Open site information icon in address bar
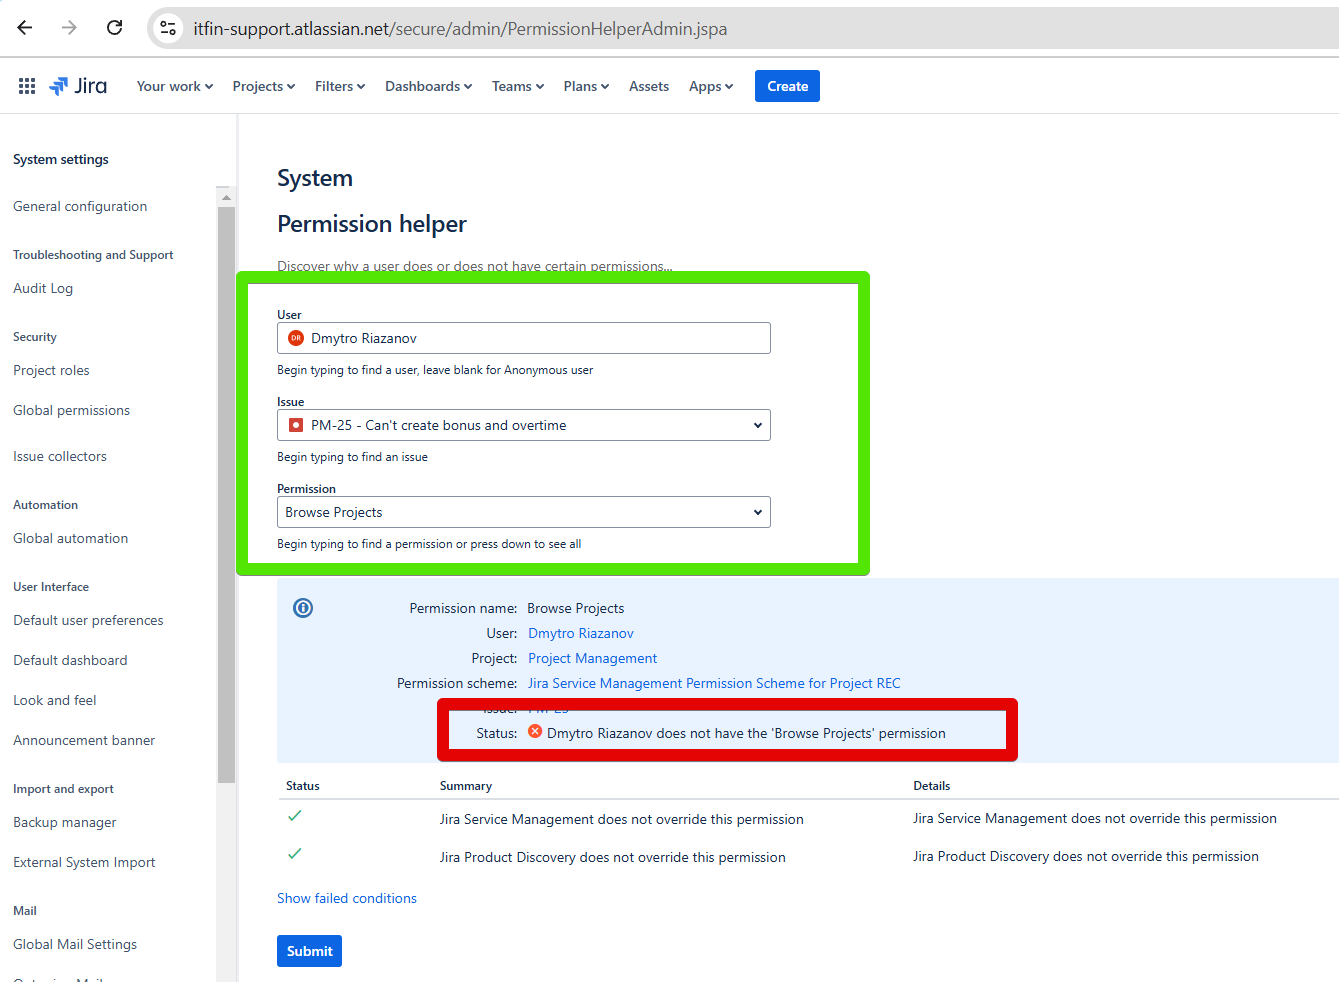Screen dimensions: 1339x982 coord(168,28)
